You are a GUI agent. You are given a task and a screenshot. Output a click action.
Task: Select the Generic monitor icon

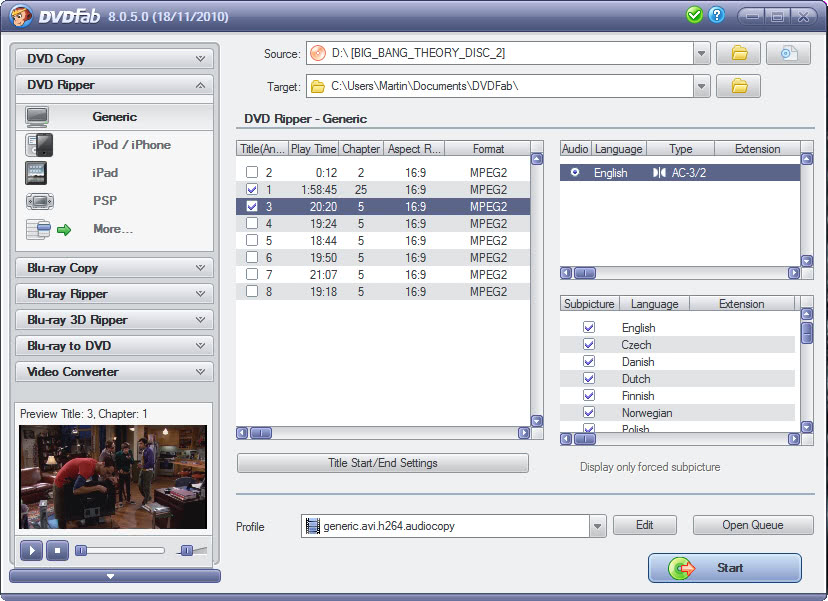pos(37,117)
